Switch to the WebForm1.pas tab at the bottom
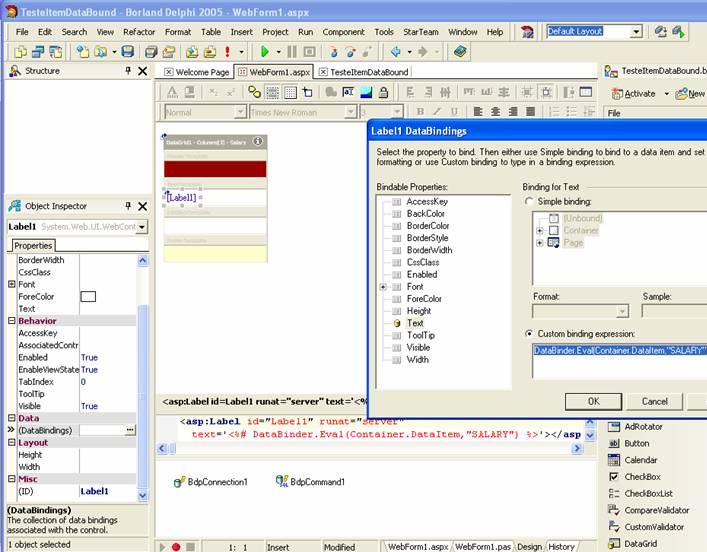The image size is (707, 552). coord(482,547)
